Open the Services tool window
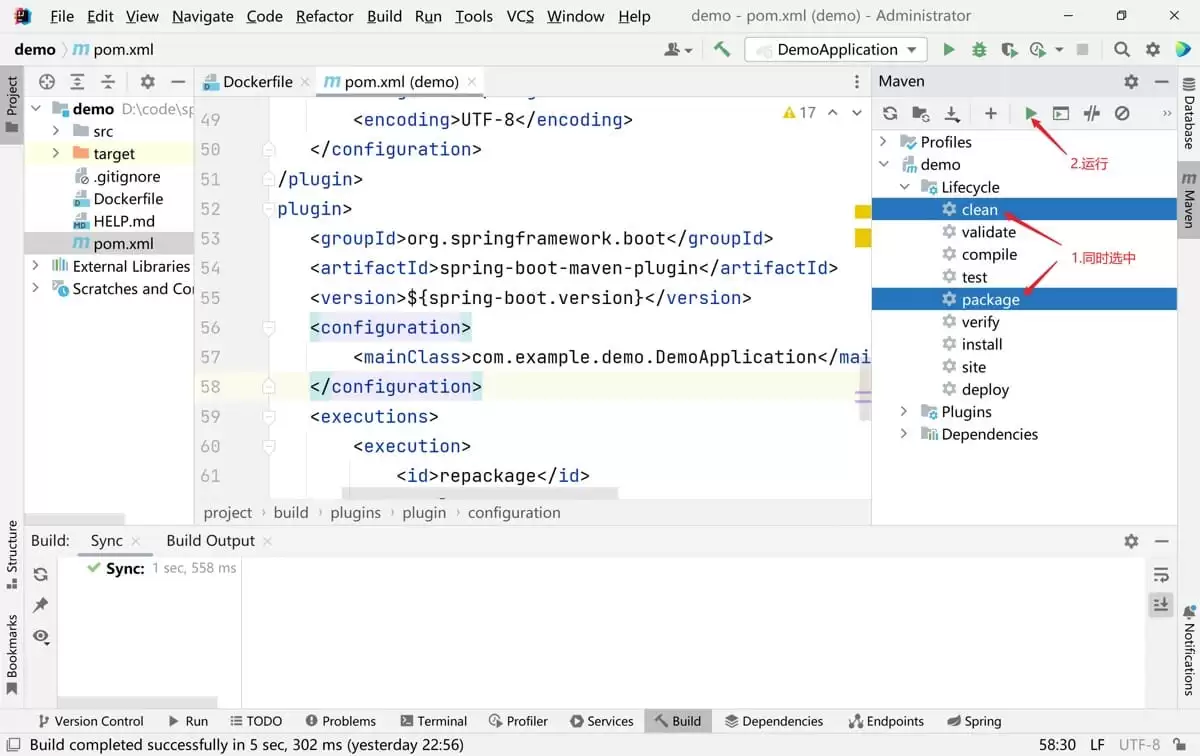The height and width of the screenshot is (756, 1200). [602, 721]
